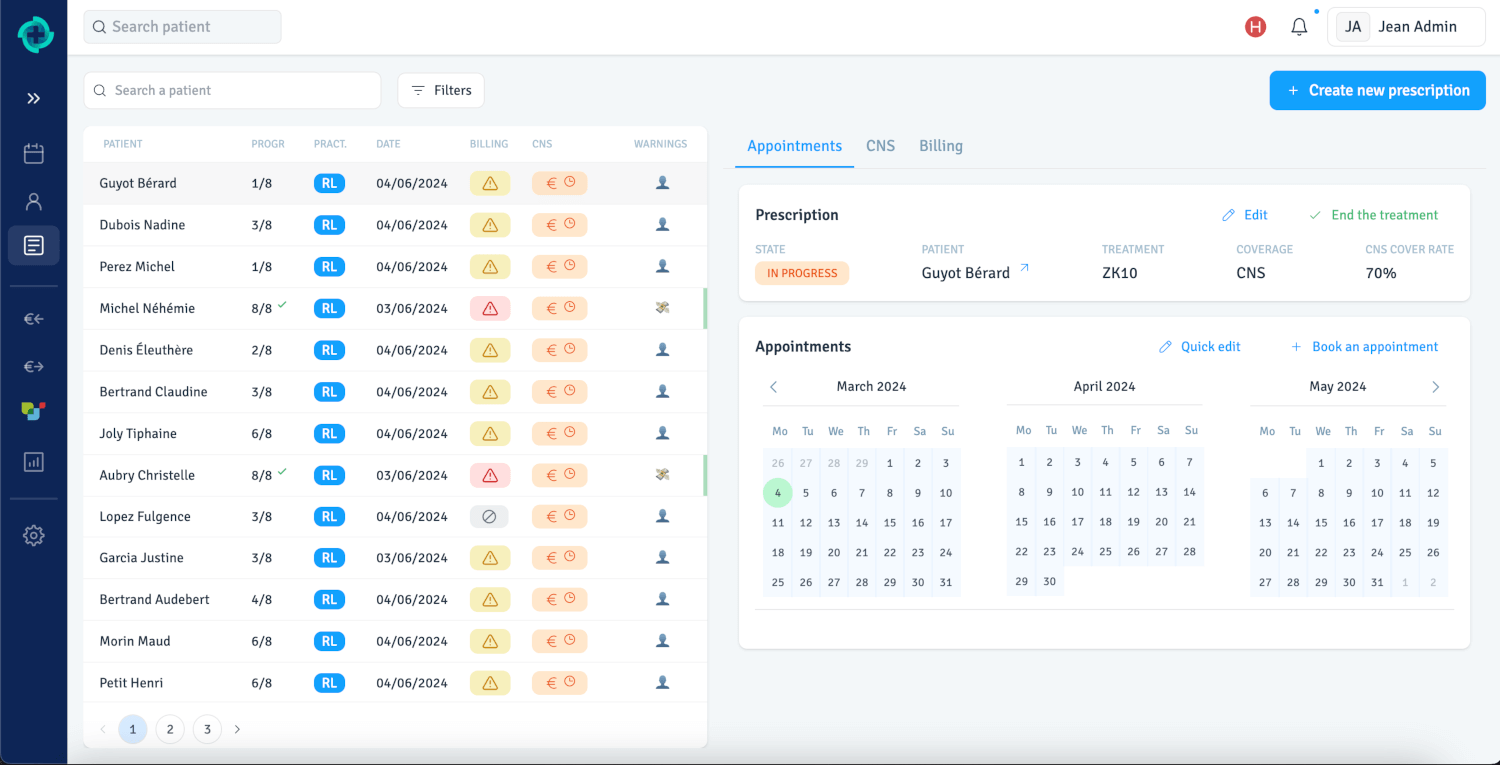Screen dimensions: 1500x765
Task: Focus the top Search patient field
Action: pos(182,27)
